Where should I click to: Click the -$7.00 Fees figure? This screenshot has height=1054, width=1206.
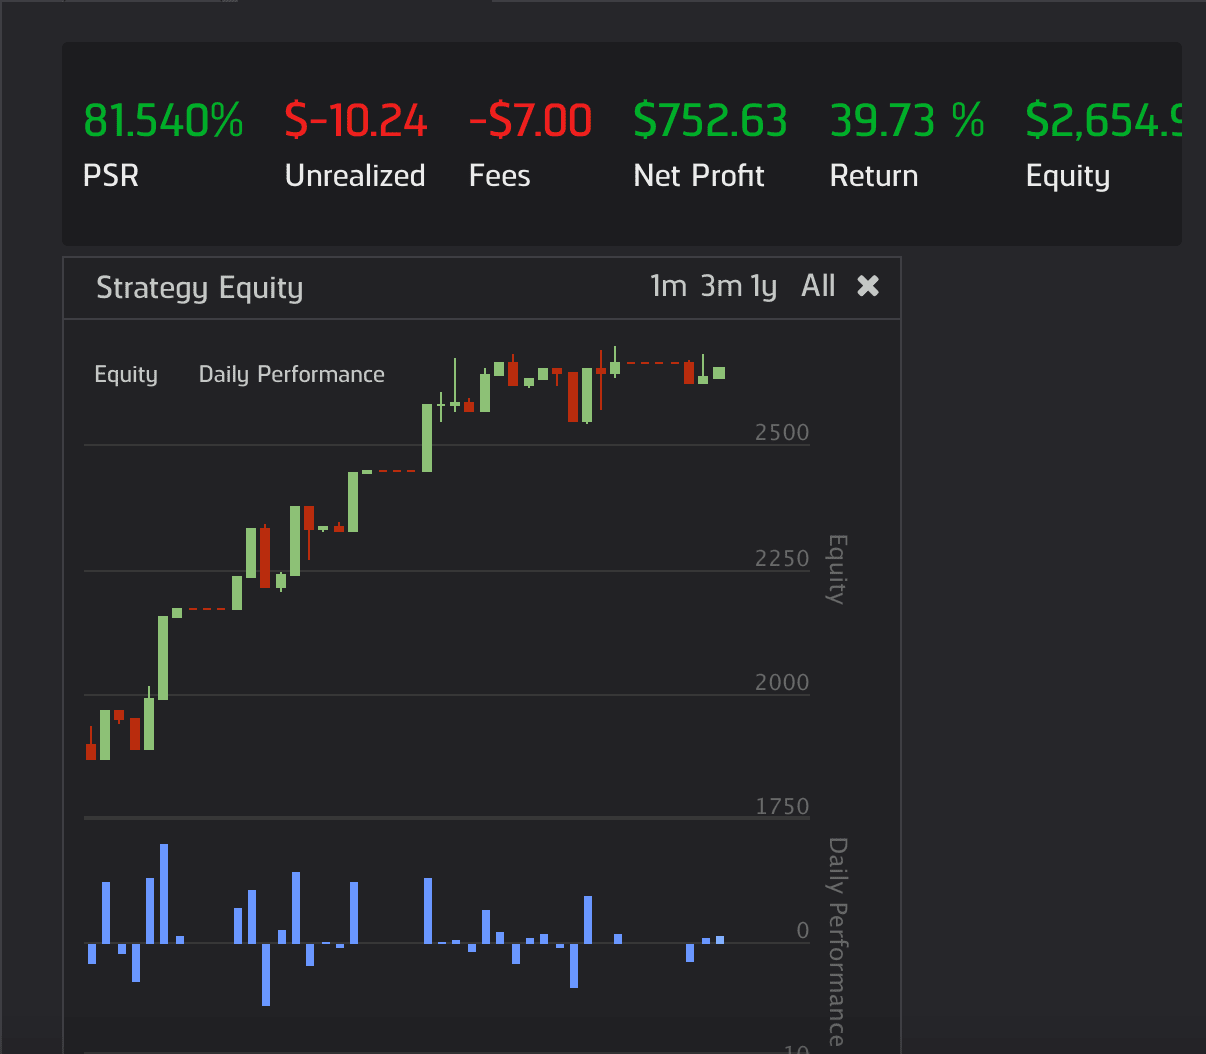530,120
